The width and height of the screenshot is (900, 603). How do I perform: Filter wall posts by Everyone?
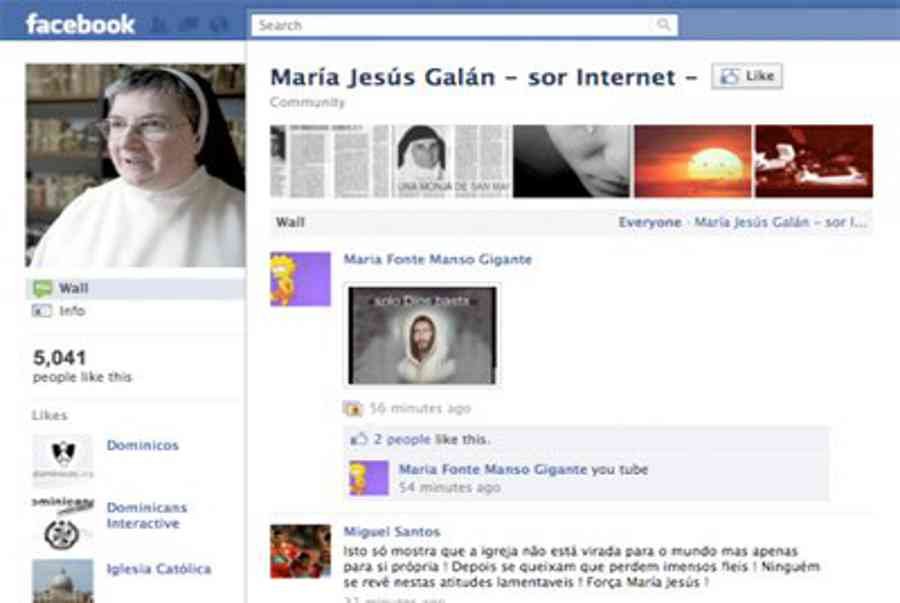point(650,223)
